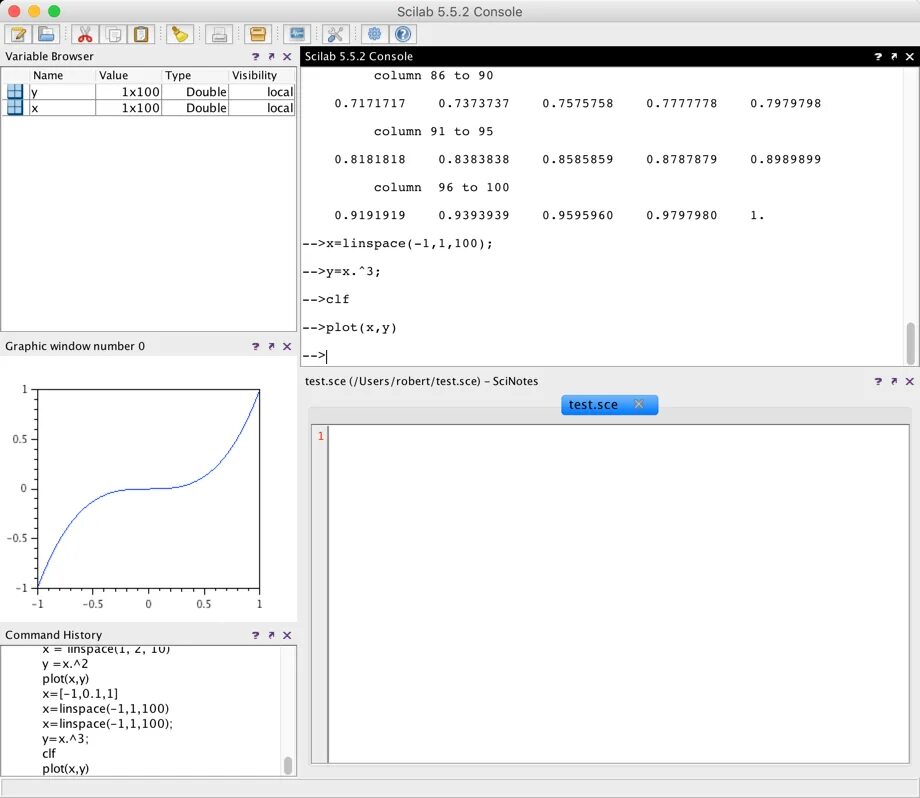Viewport: 920px width, 798px height.
Task: Undock the Scilab Console panel
Action: [x=894, y=56]
